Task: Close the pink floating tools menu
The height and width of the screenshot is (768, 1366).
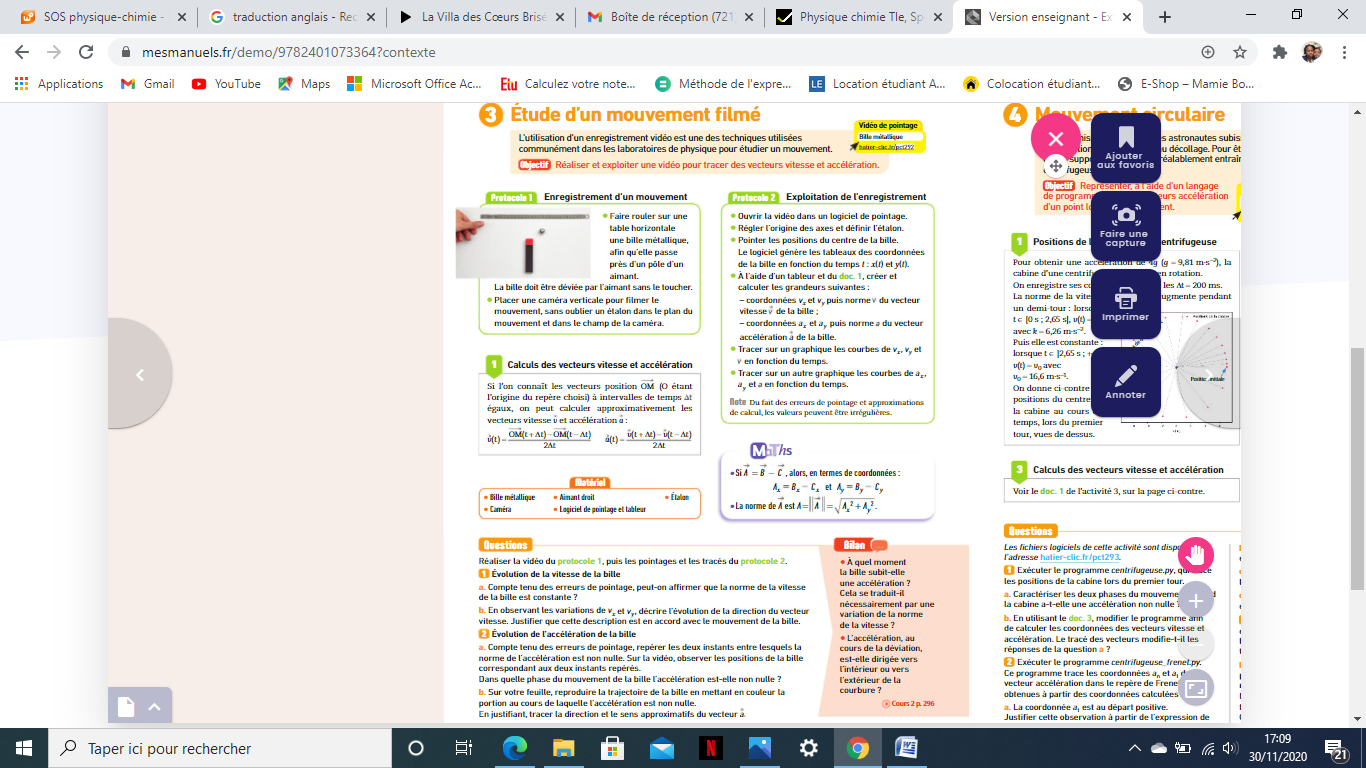Action: click(1055, 138)
